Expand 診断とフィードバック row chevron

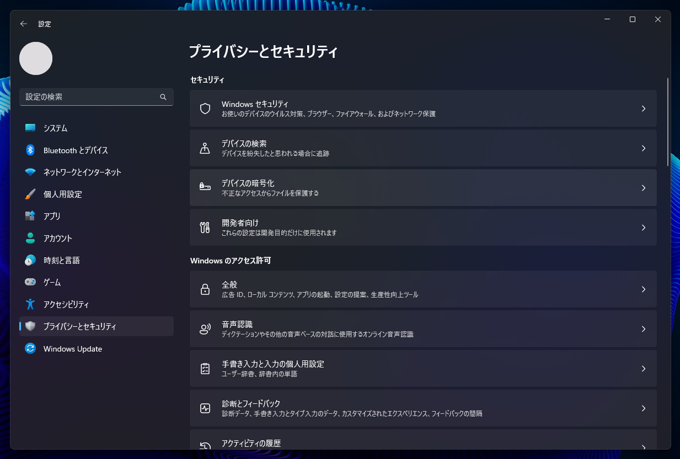point(644,408)
